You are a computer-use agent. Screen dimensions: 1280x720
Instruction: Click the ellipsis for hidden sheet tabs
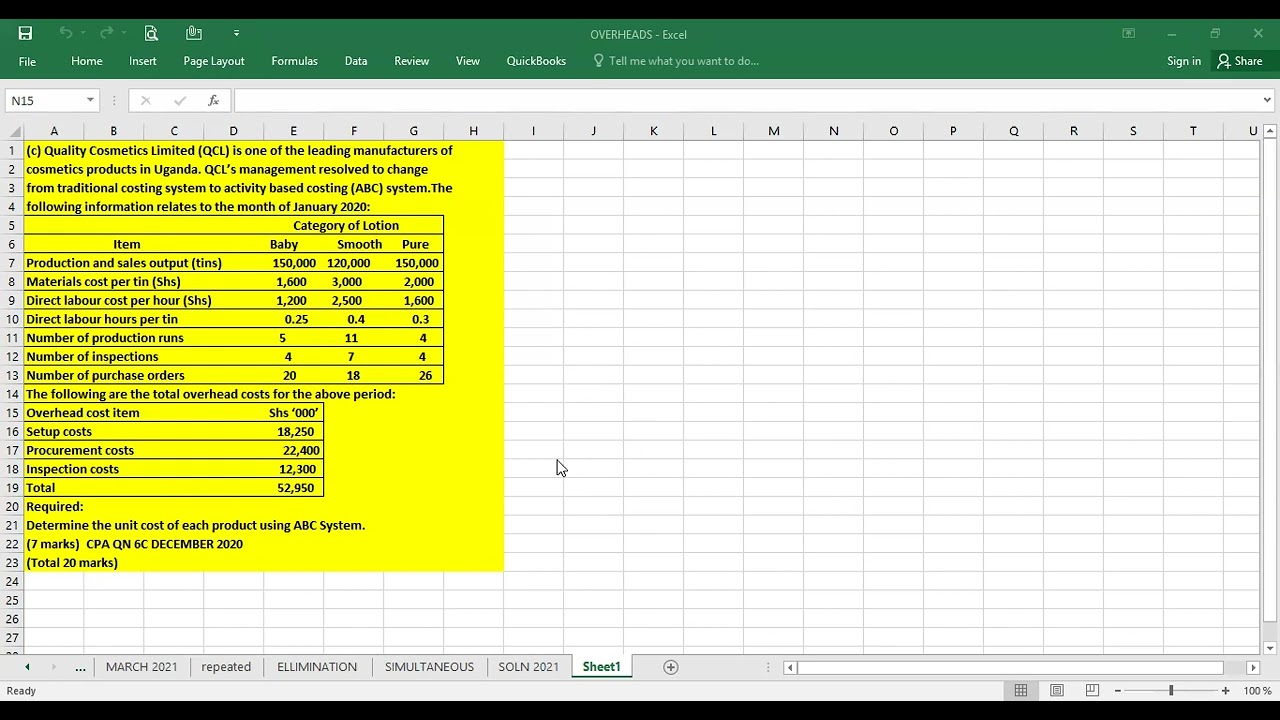click(80, 667)
